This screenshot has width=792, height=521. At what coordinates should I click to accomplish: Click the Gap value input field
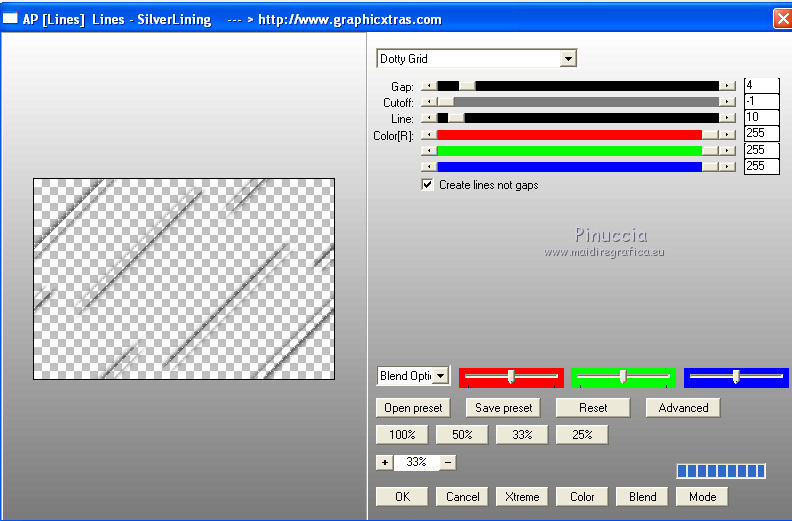761,85
